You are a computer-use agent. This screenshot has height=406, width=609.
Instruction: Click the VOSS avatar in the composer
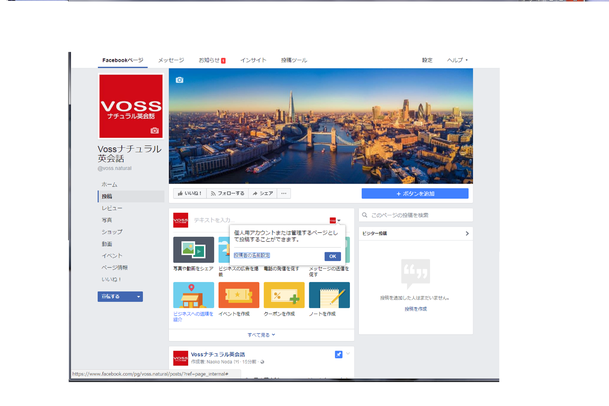tap(181, 220)
